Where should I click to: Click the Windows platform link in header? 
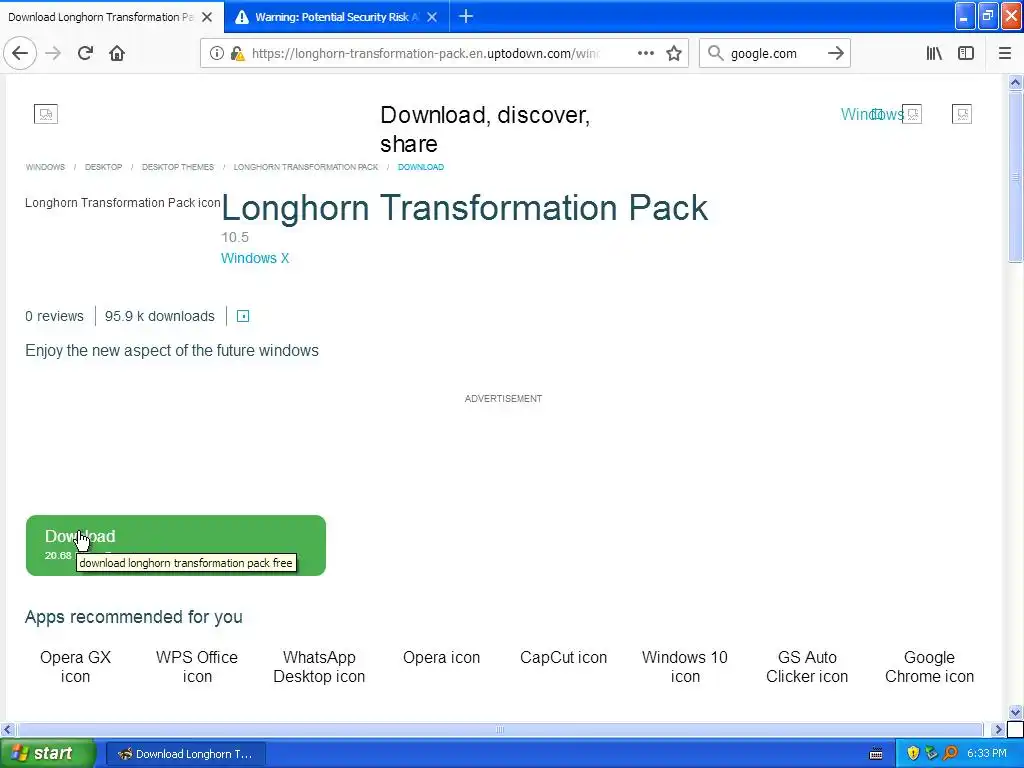(x=871, y=114)
